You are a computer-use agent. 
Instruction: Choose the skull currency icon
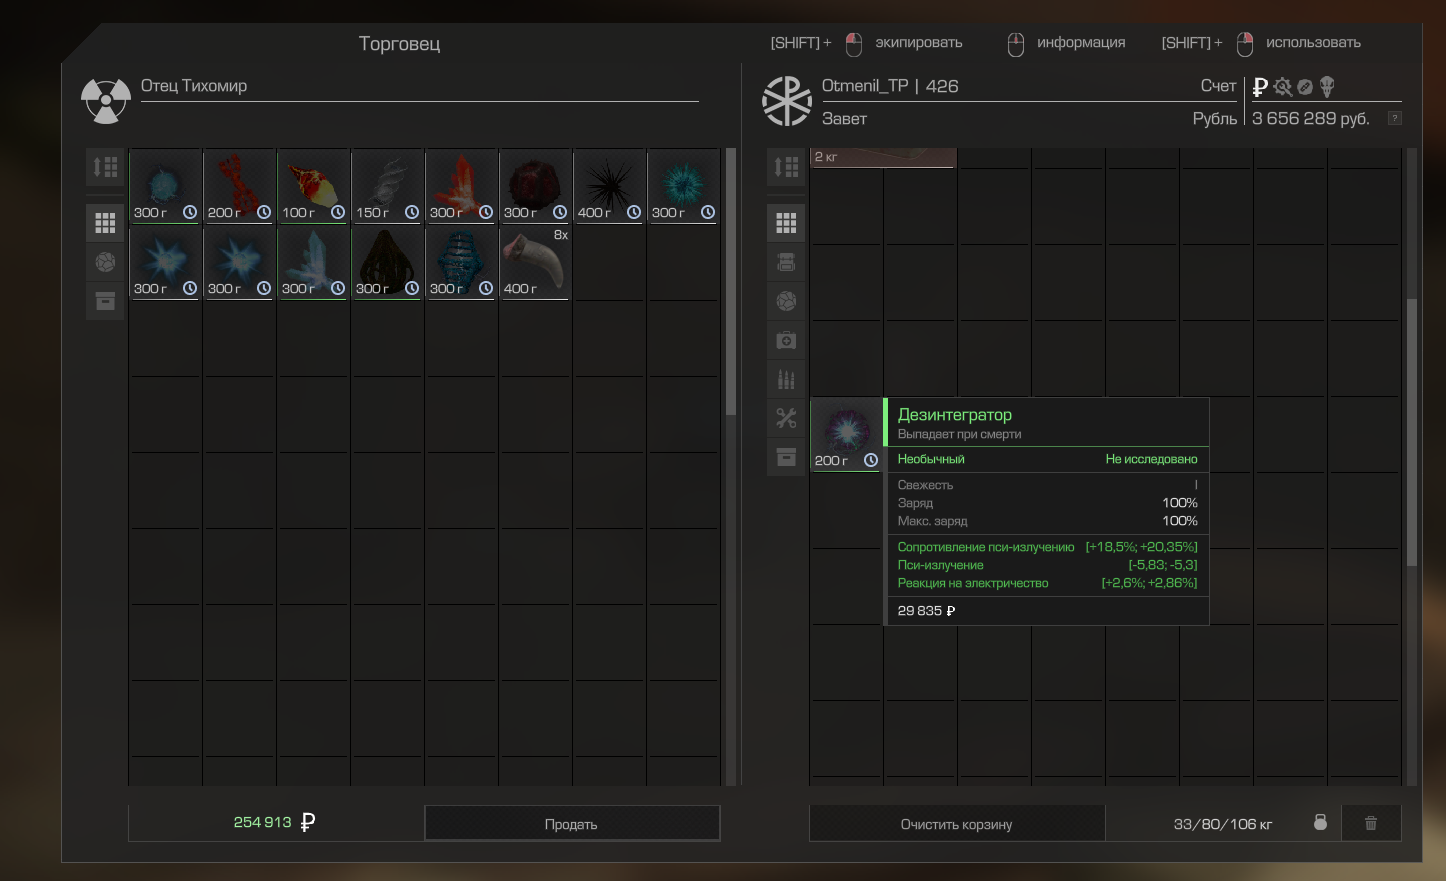coord(1327,87)
